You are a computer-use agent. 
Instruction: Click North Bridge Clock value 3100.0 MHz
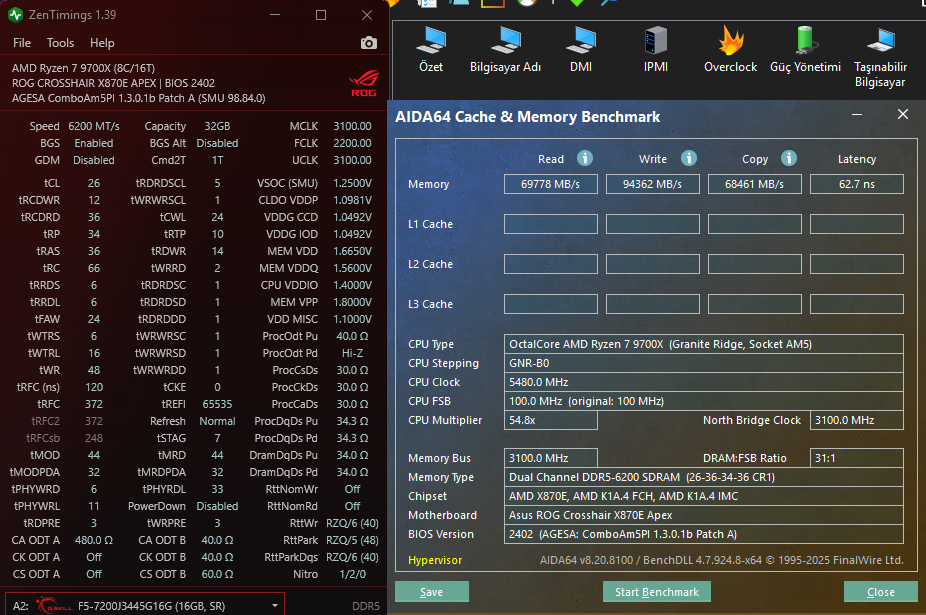(x=857, y=420)
